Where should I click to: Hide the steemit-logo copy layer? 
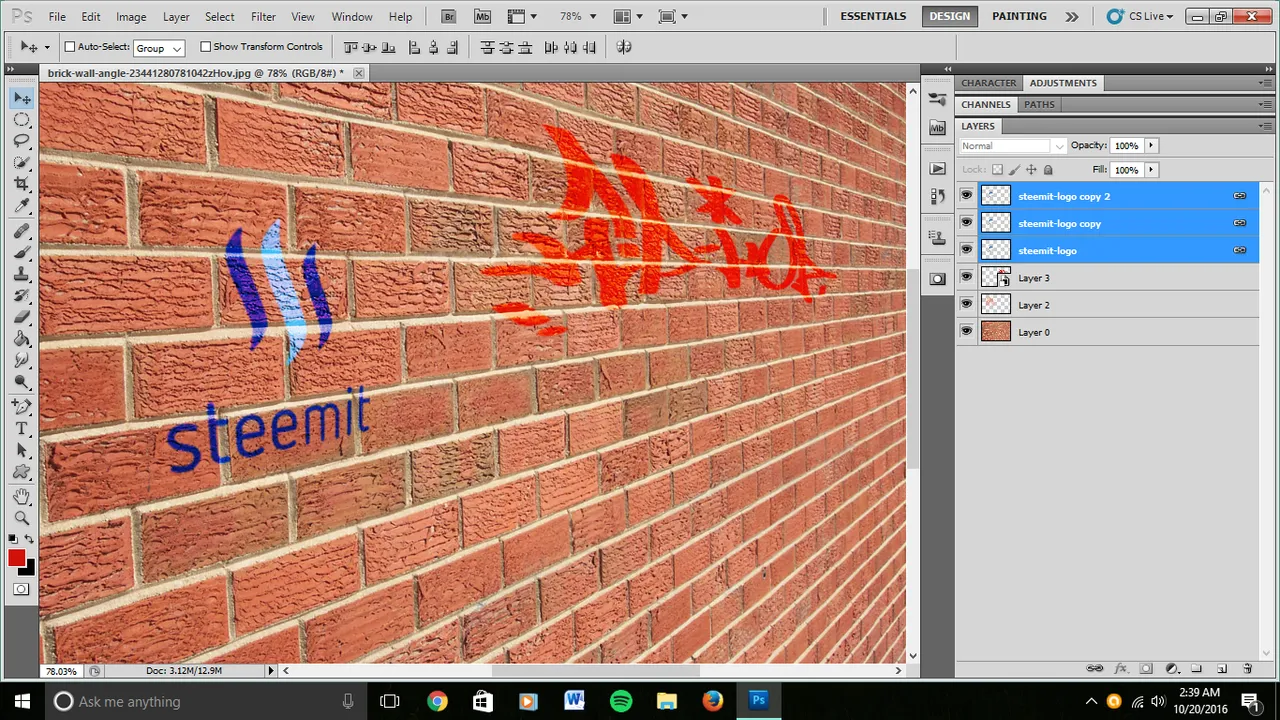tap(966, 223)
